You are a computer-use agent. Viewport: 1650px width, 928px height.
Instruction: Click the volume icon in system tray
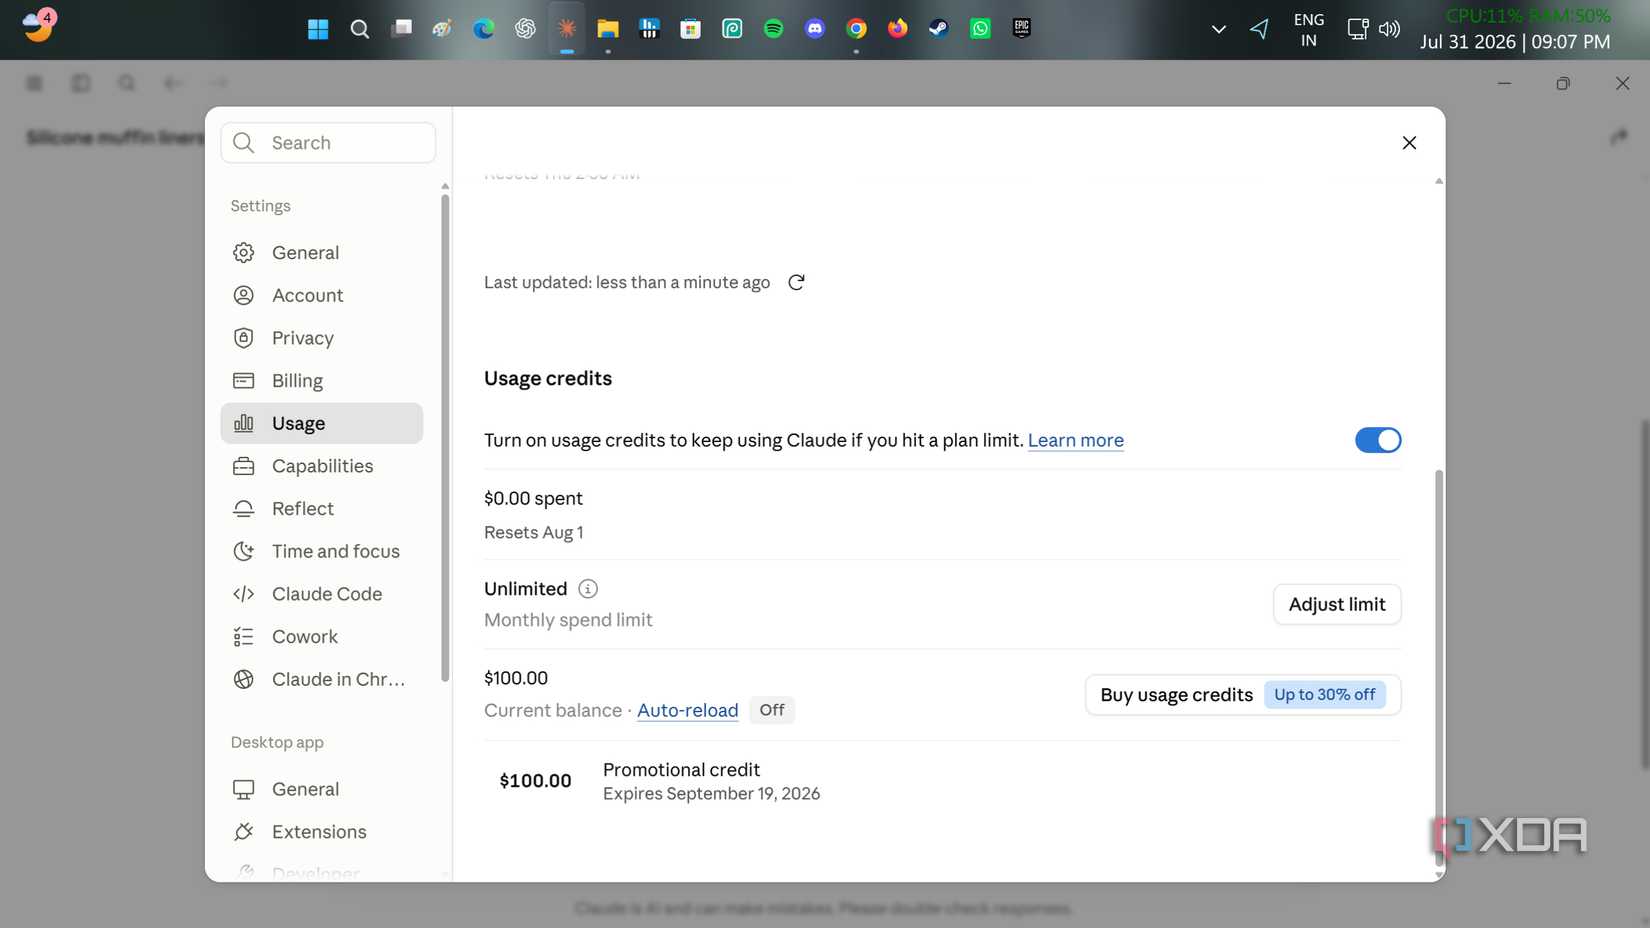(1389, 29)
